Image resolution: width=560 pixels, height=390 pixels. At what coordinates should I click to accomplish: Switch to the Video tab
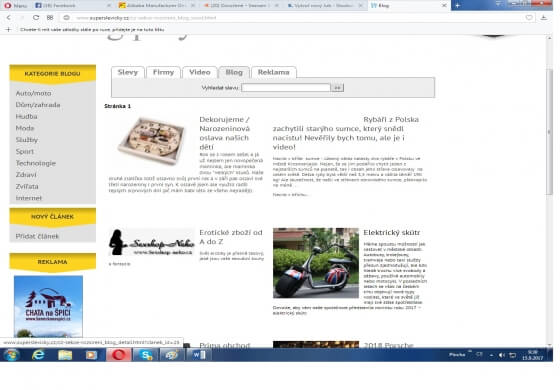(x=200, y=72)
